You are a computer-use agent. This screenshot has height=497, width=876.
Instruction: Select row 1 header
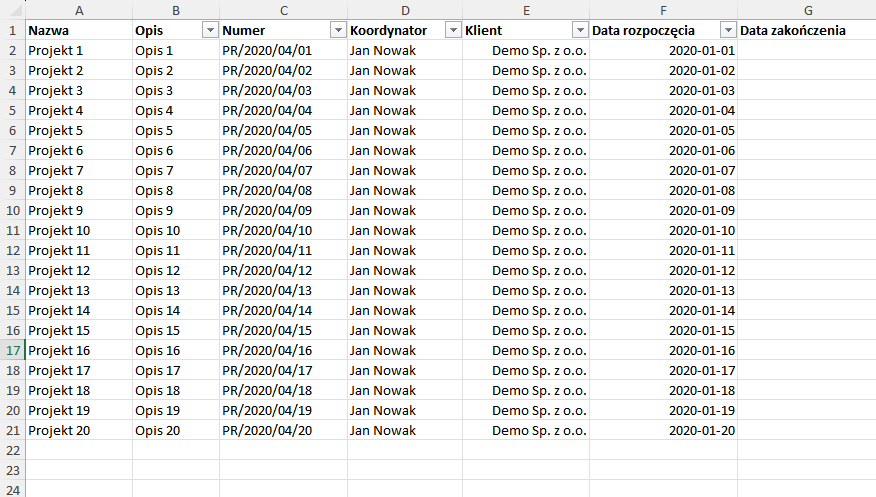coord(12,31)
